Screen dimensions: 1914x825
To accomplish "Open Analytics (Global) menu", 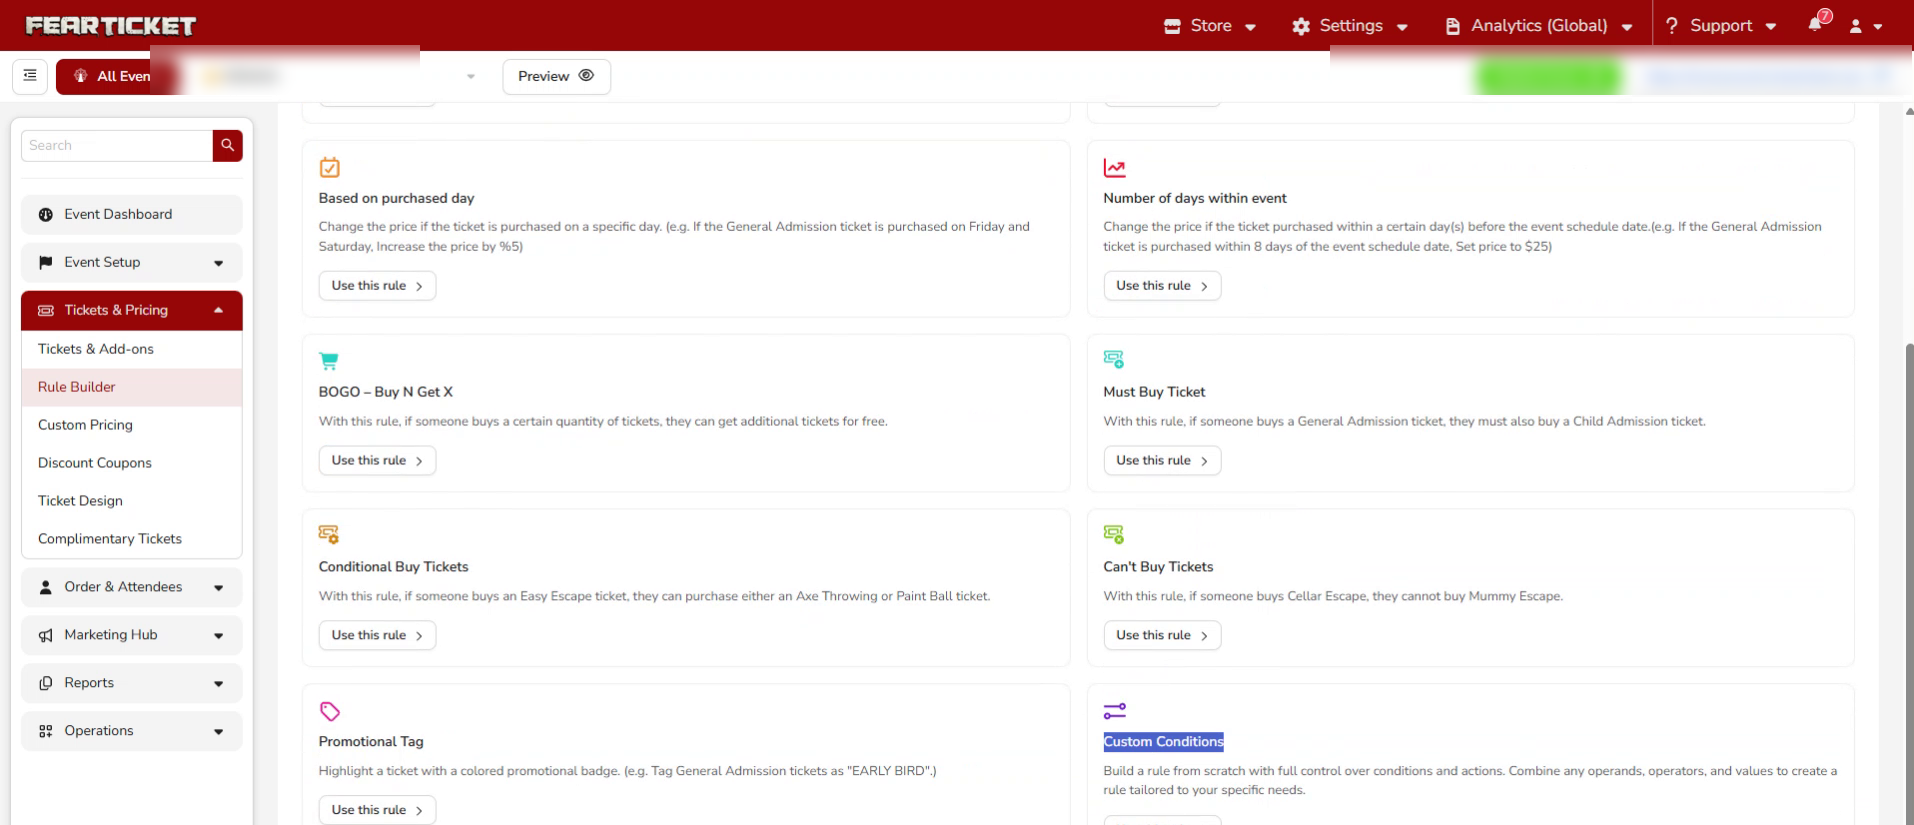I will click(1539, 26).
